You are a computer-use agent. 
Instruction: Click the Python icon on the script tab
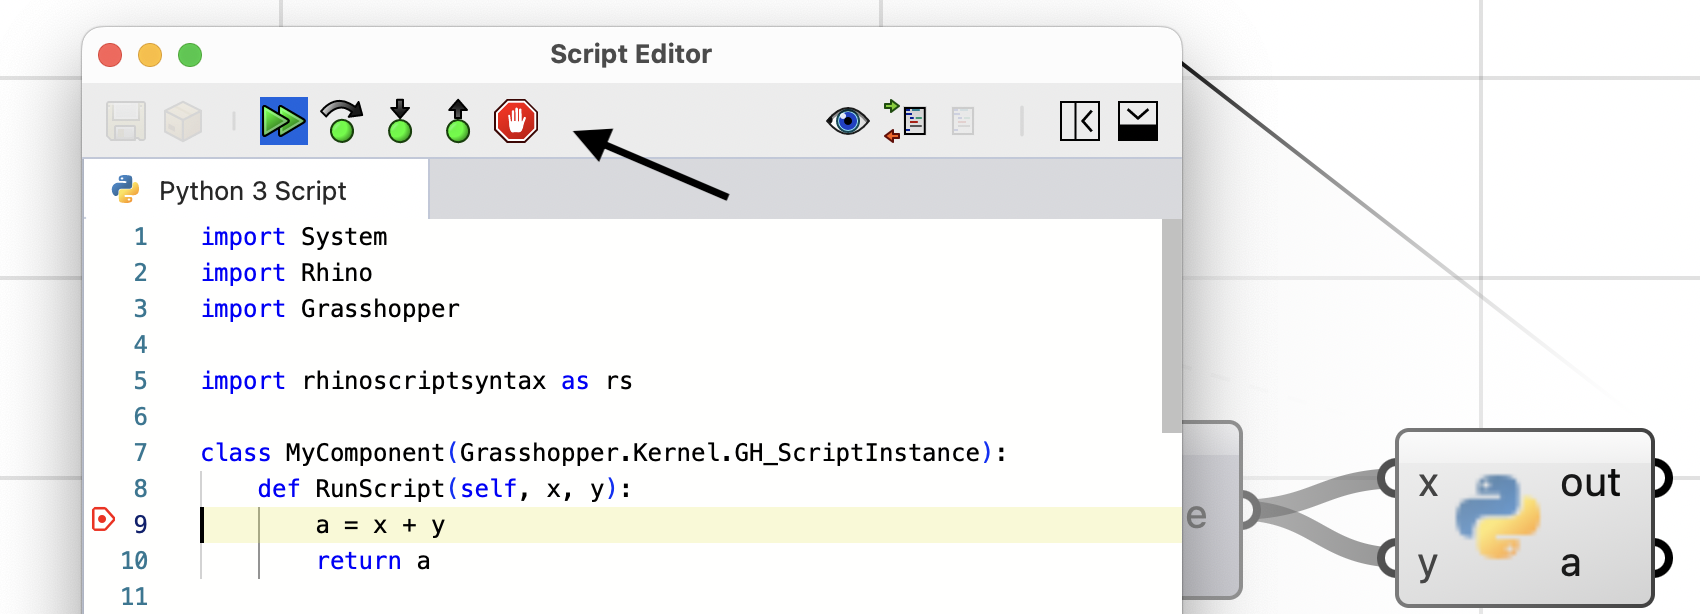(126, 189)
